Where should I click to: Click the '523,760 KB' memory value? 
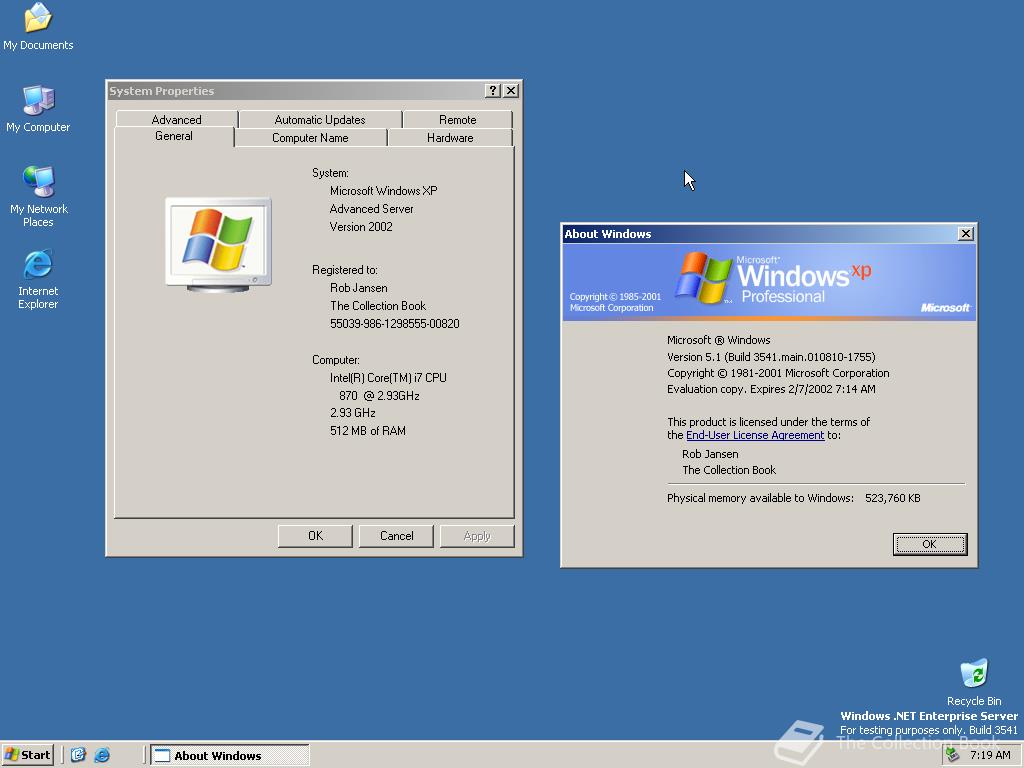(893, 498)
